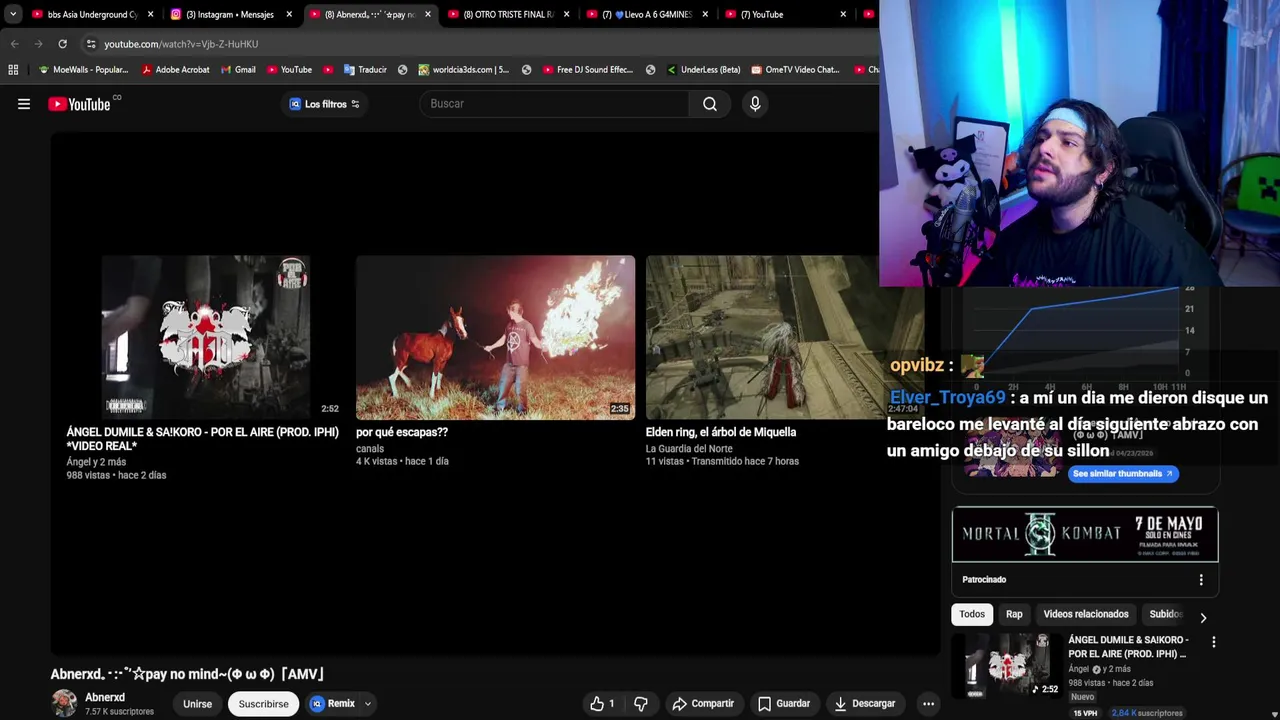Click the Descargar button
Screen dimensions: 1280x720
[865, 704]
